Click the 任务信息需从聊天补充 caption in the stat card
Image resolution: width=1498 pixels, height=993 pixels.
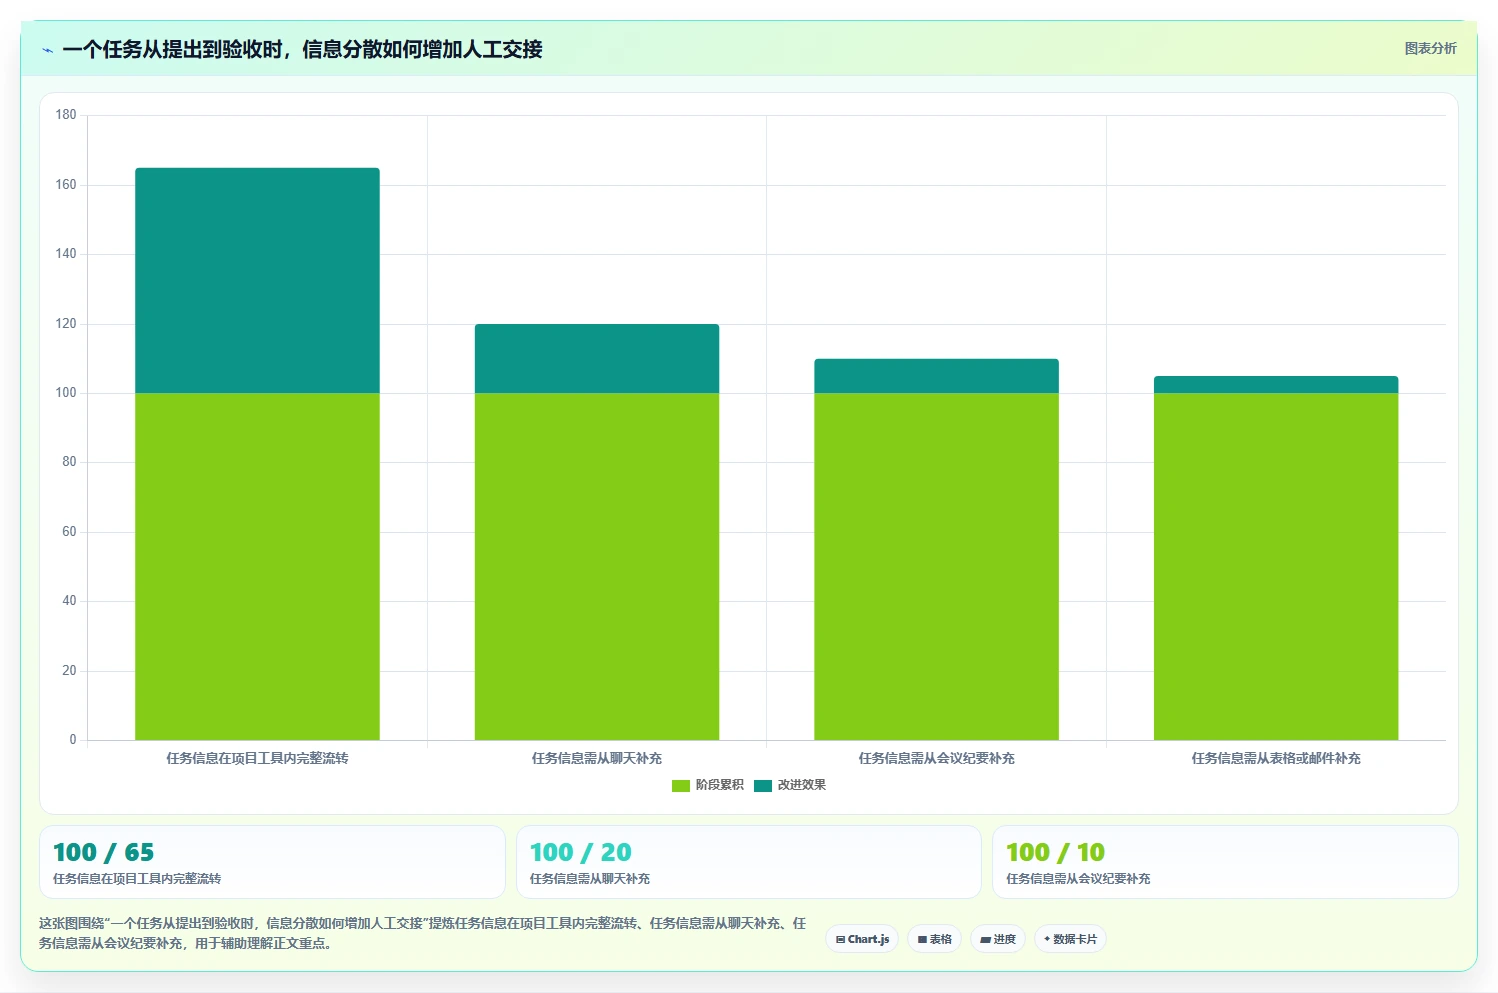tap(590, 879)
